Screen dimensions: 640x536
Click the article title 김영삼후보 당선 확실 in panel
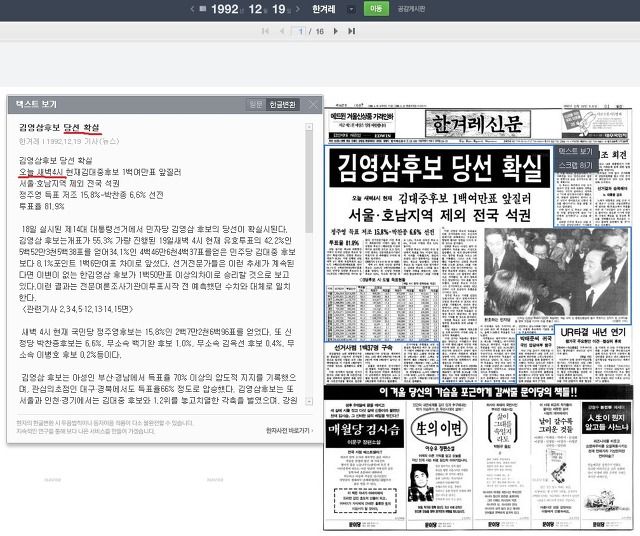[x=59, y=127]
